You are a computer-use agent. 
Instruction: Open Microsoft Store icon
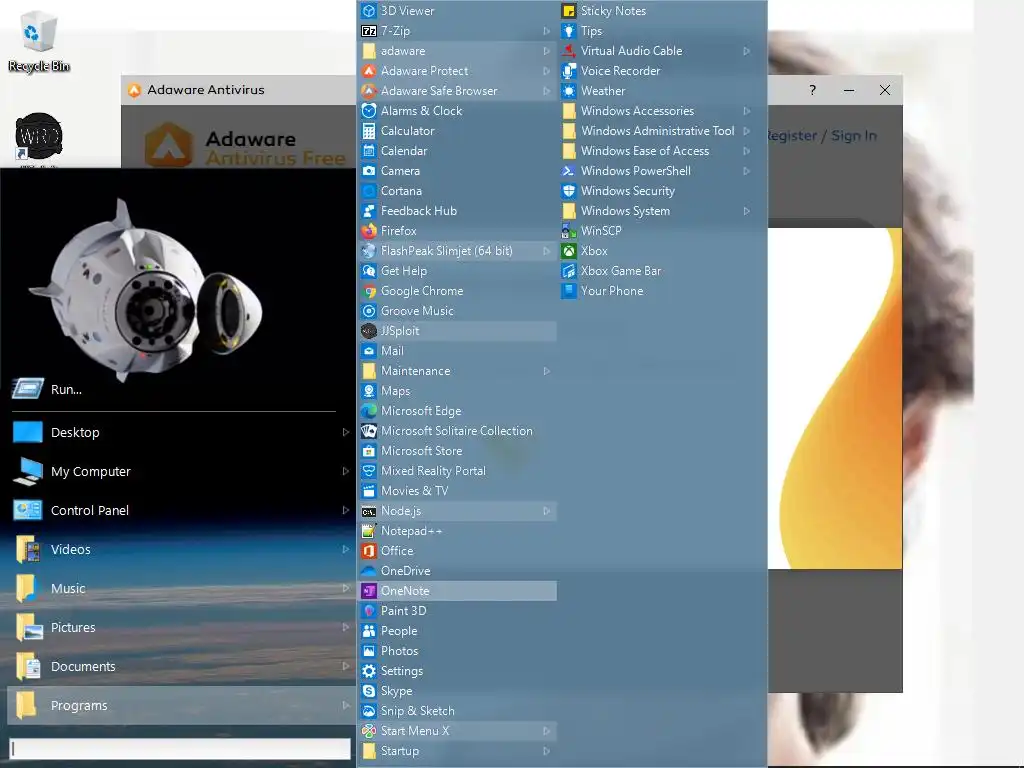369,451
